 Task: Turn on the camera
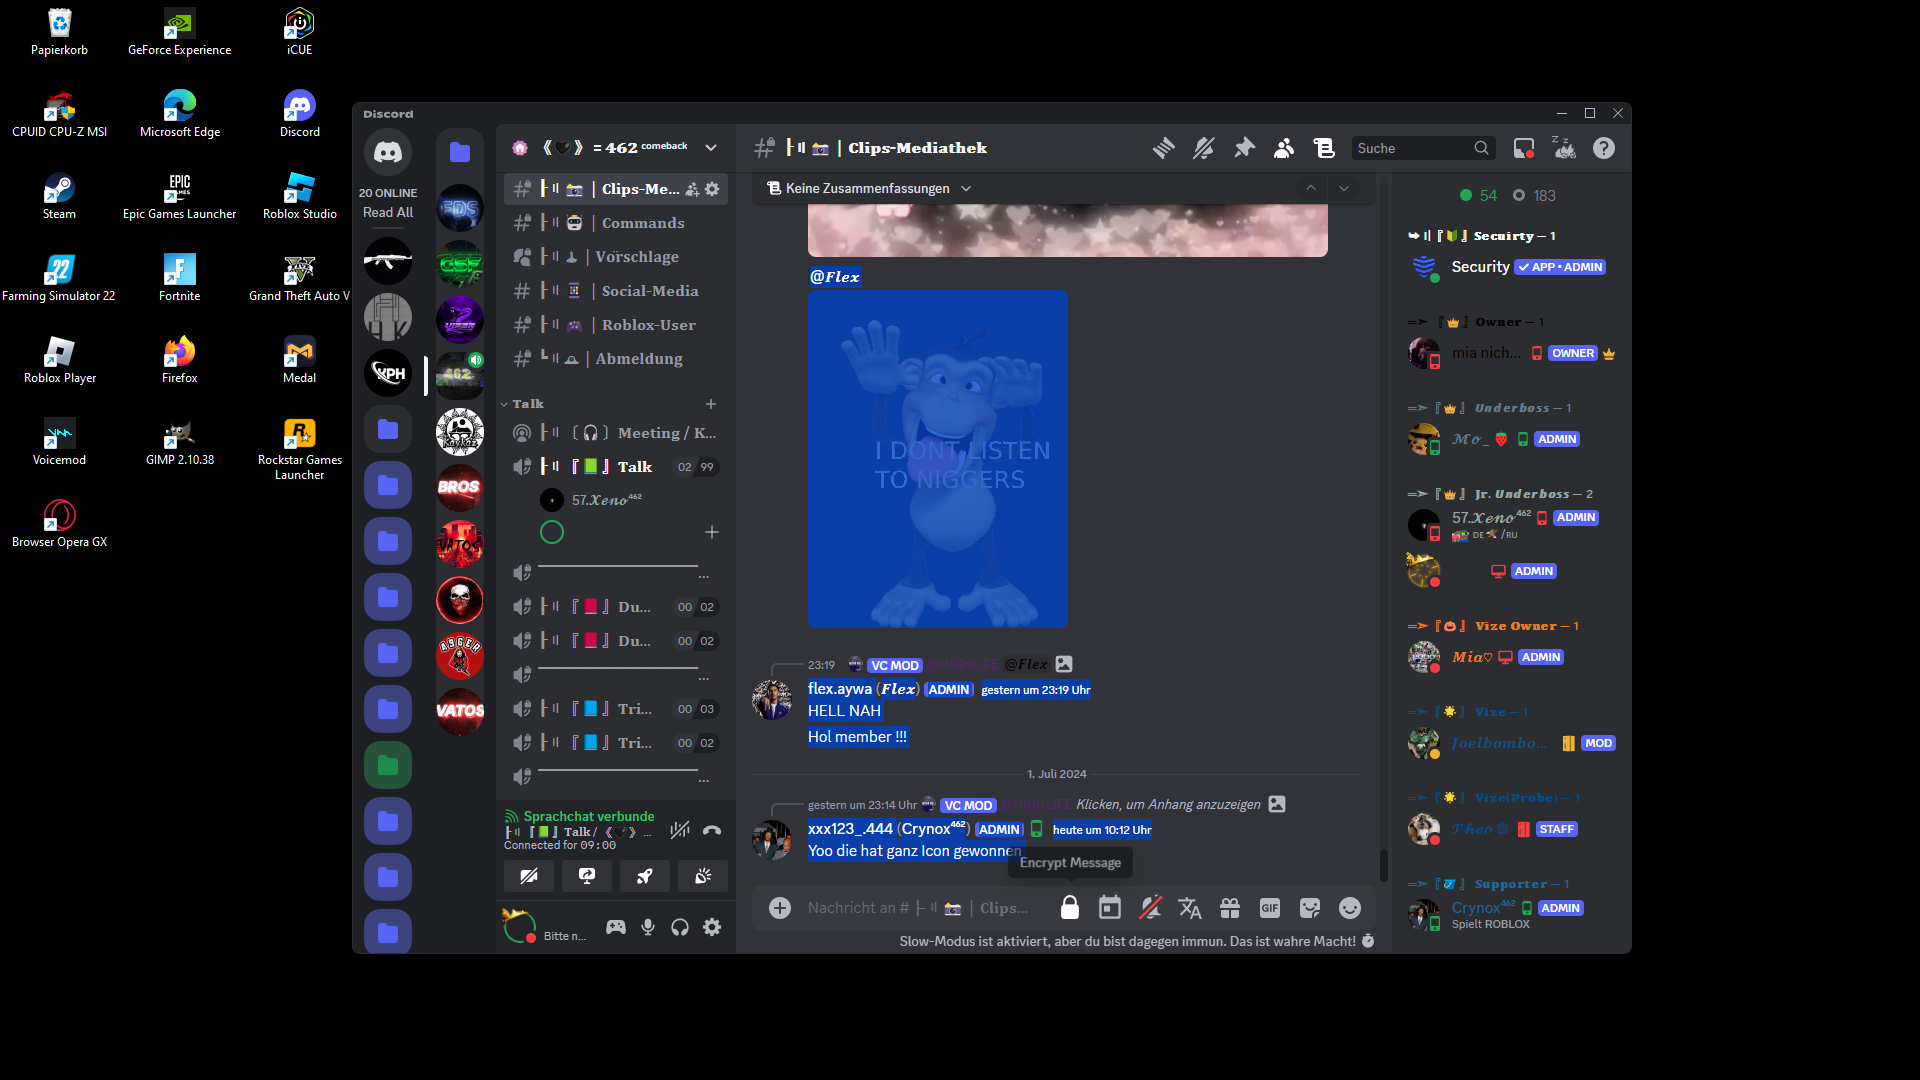[x=529, y=876]
